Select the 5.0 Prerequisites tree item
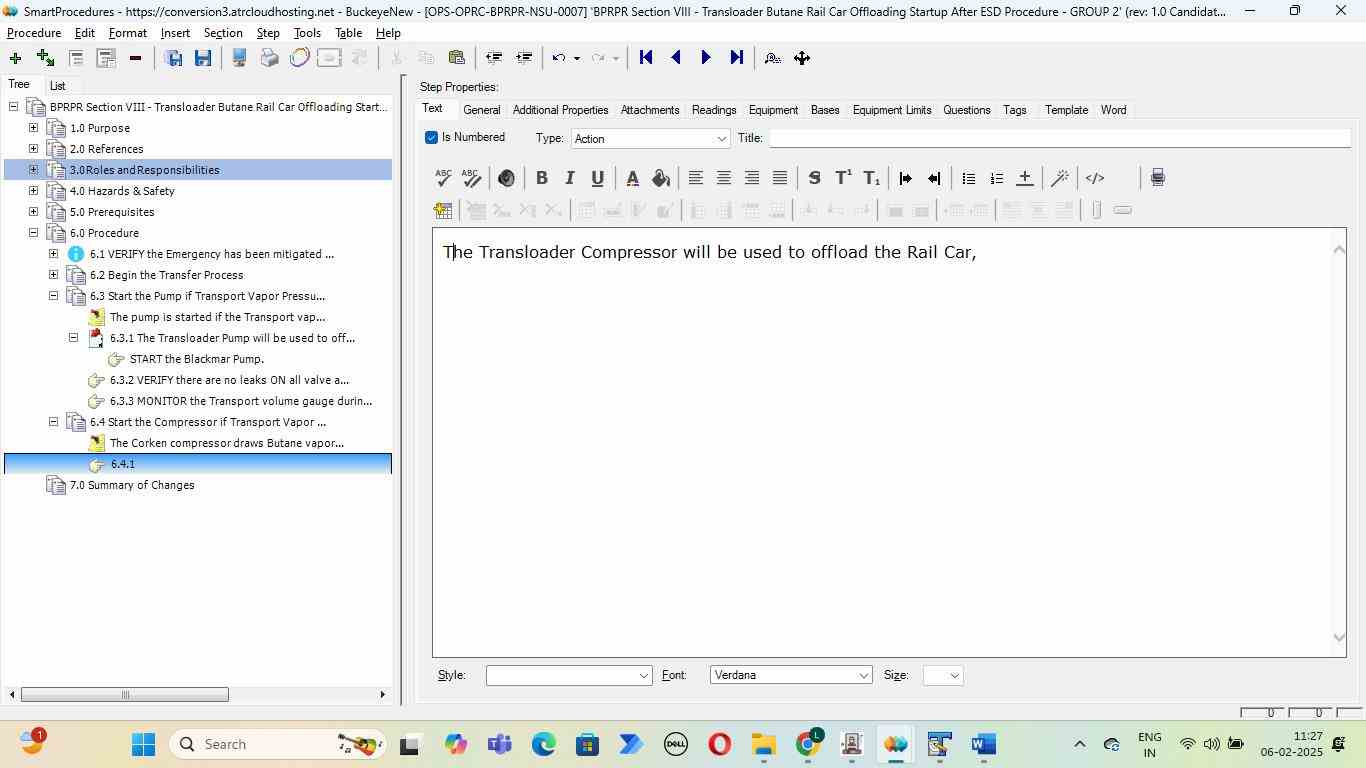The width and height of the screenshot is (1366, 768). click(x=112, y=212)
